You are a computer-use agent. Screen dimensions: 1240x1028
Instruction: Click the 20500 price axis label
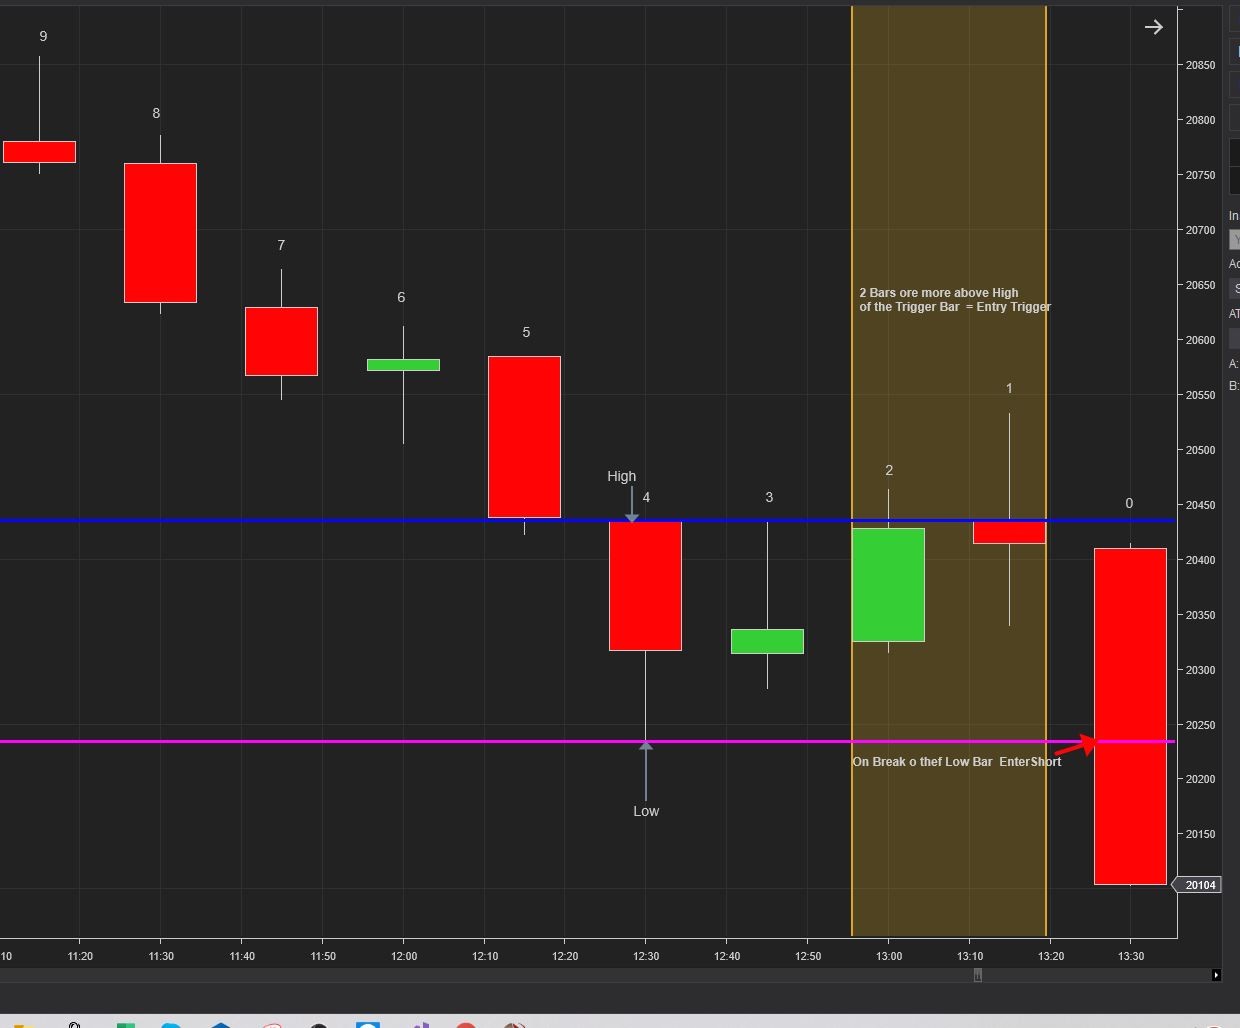click(x=1201, y=450)
